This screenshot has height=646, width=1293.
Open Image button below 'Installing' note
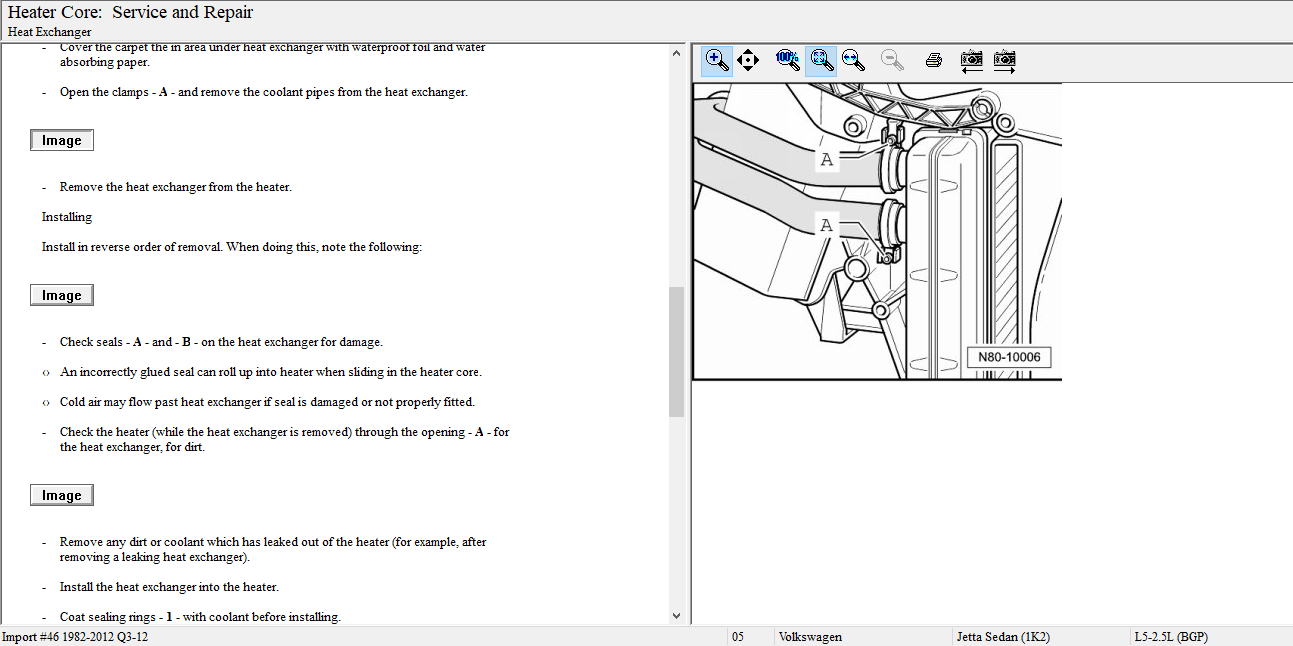(x=62, y=295)
